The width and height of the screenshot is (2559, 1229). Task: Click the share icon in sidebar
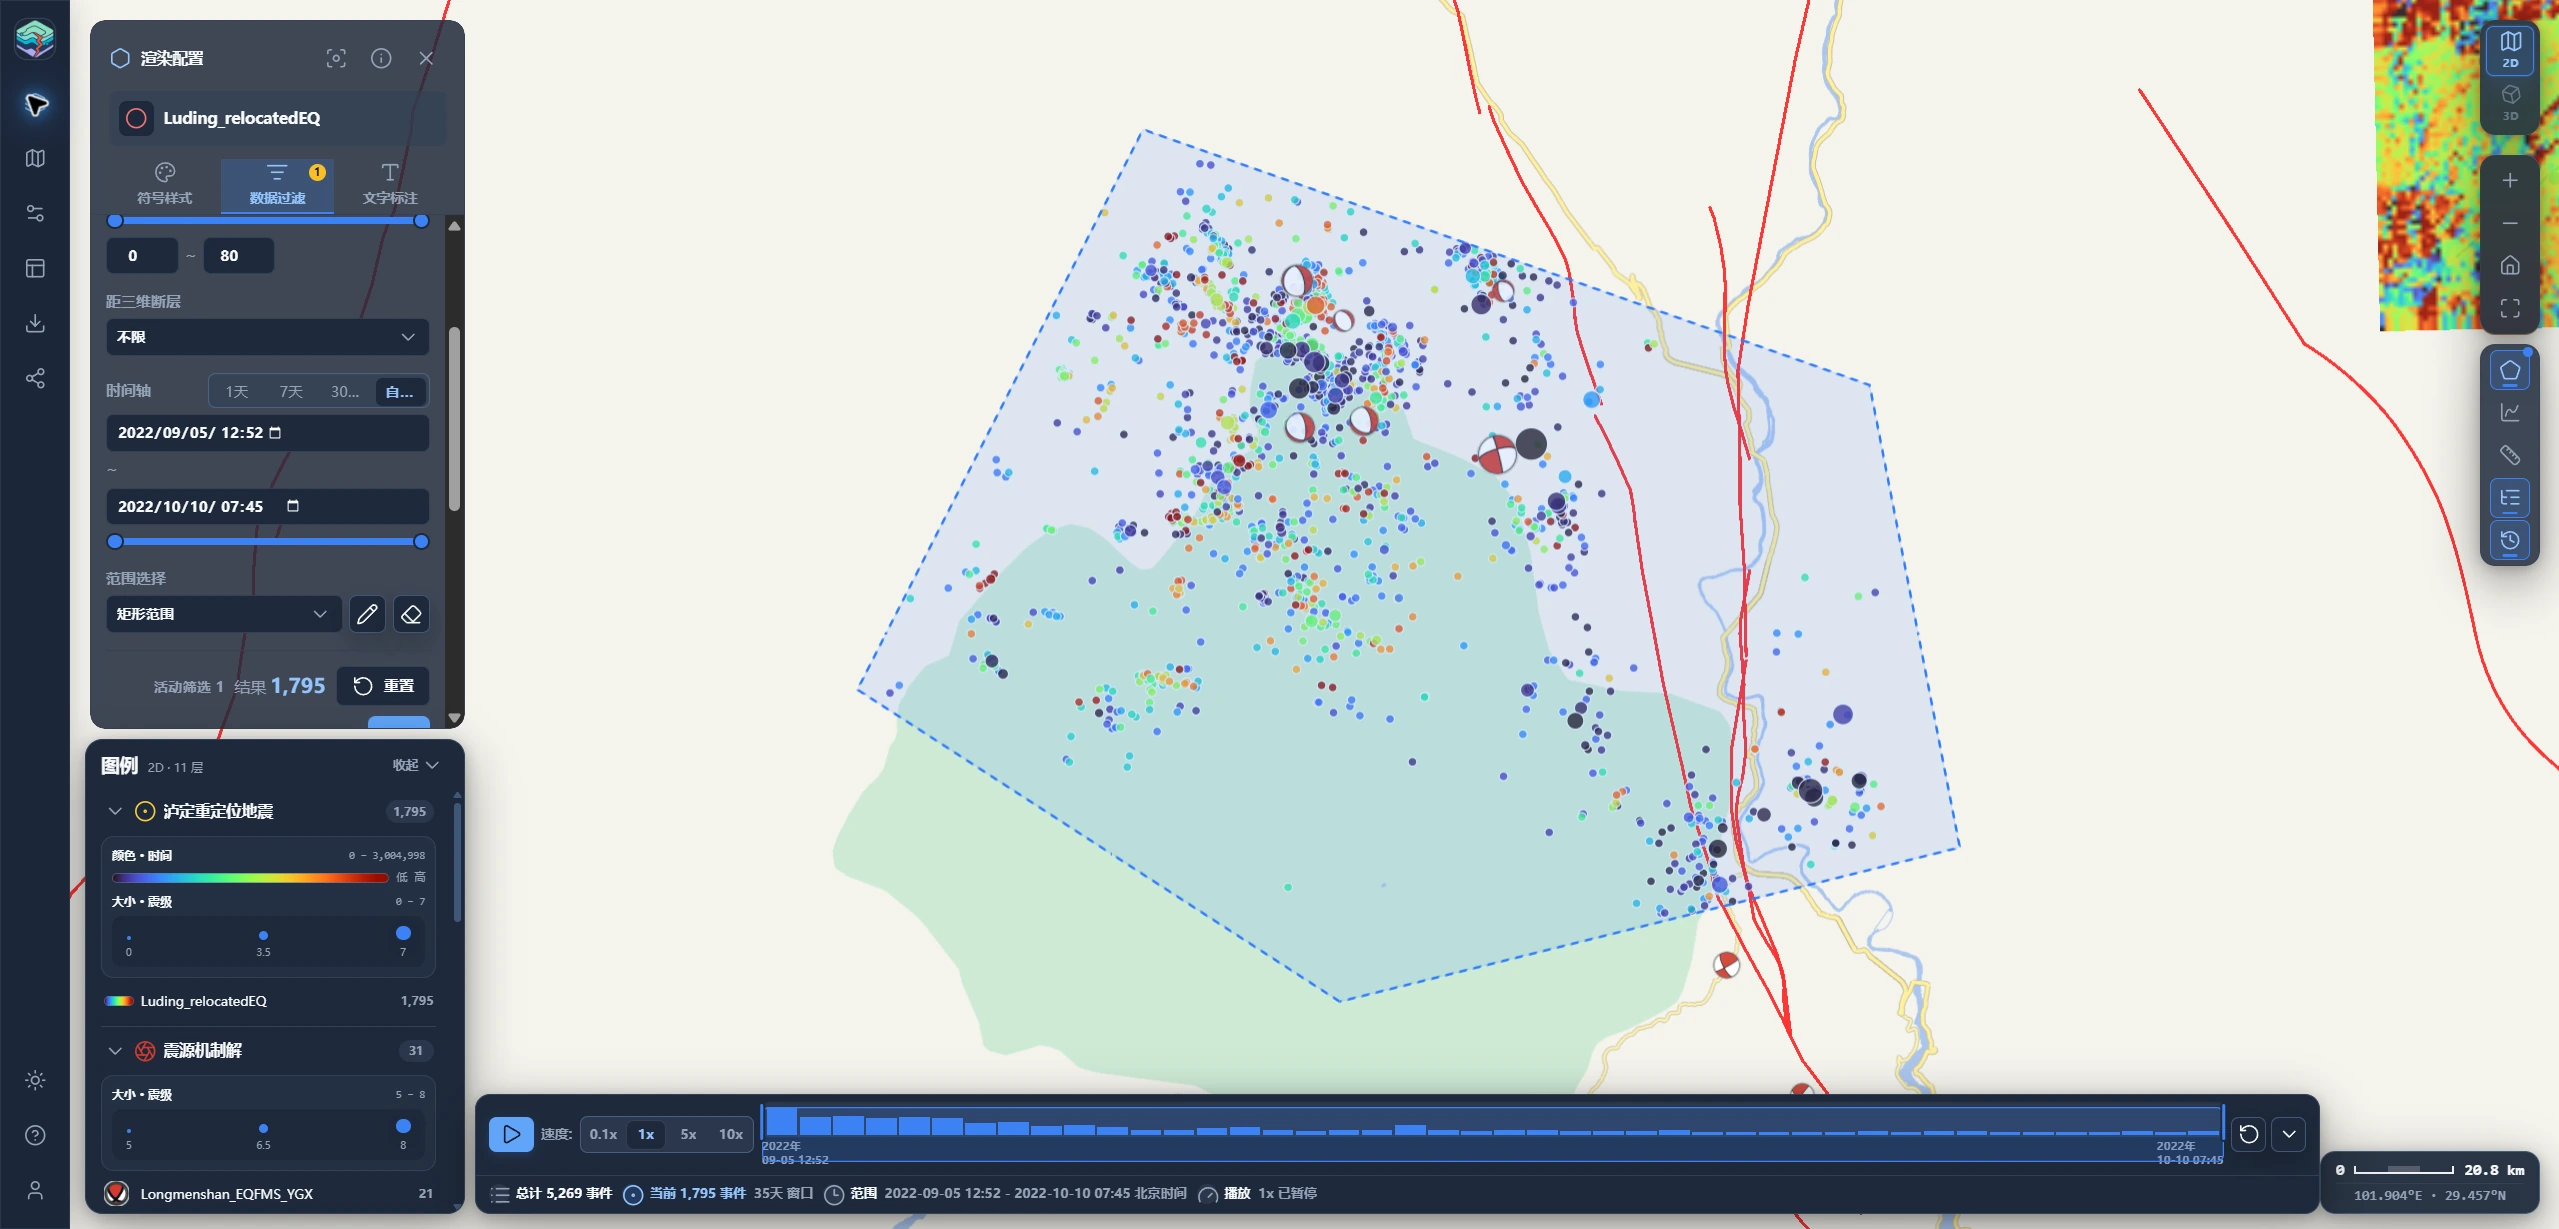point(35,378)
